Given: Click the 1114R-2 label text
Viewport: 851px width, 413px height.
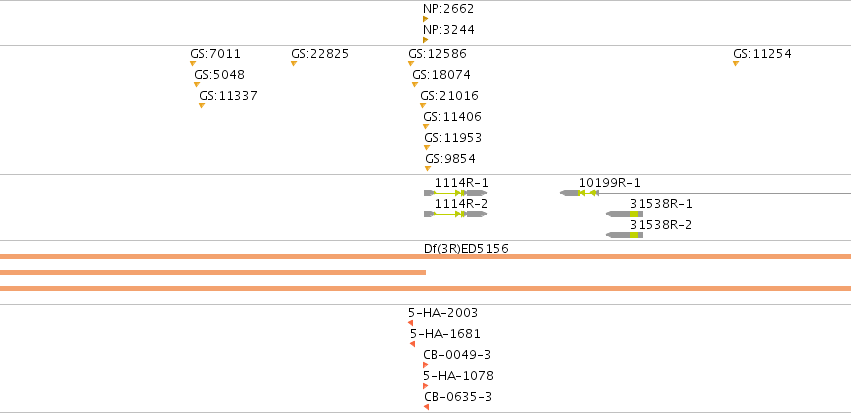Looking at the screenshot, I should [461, 204].
